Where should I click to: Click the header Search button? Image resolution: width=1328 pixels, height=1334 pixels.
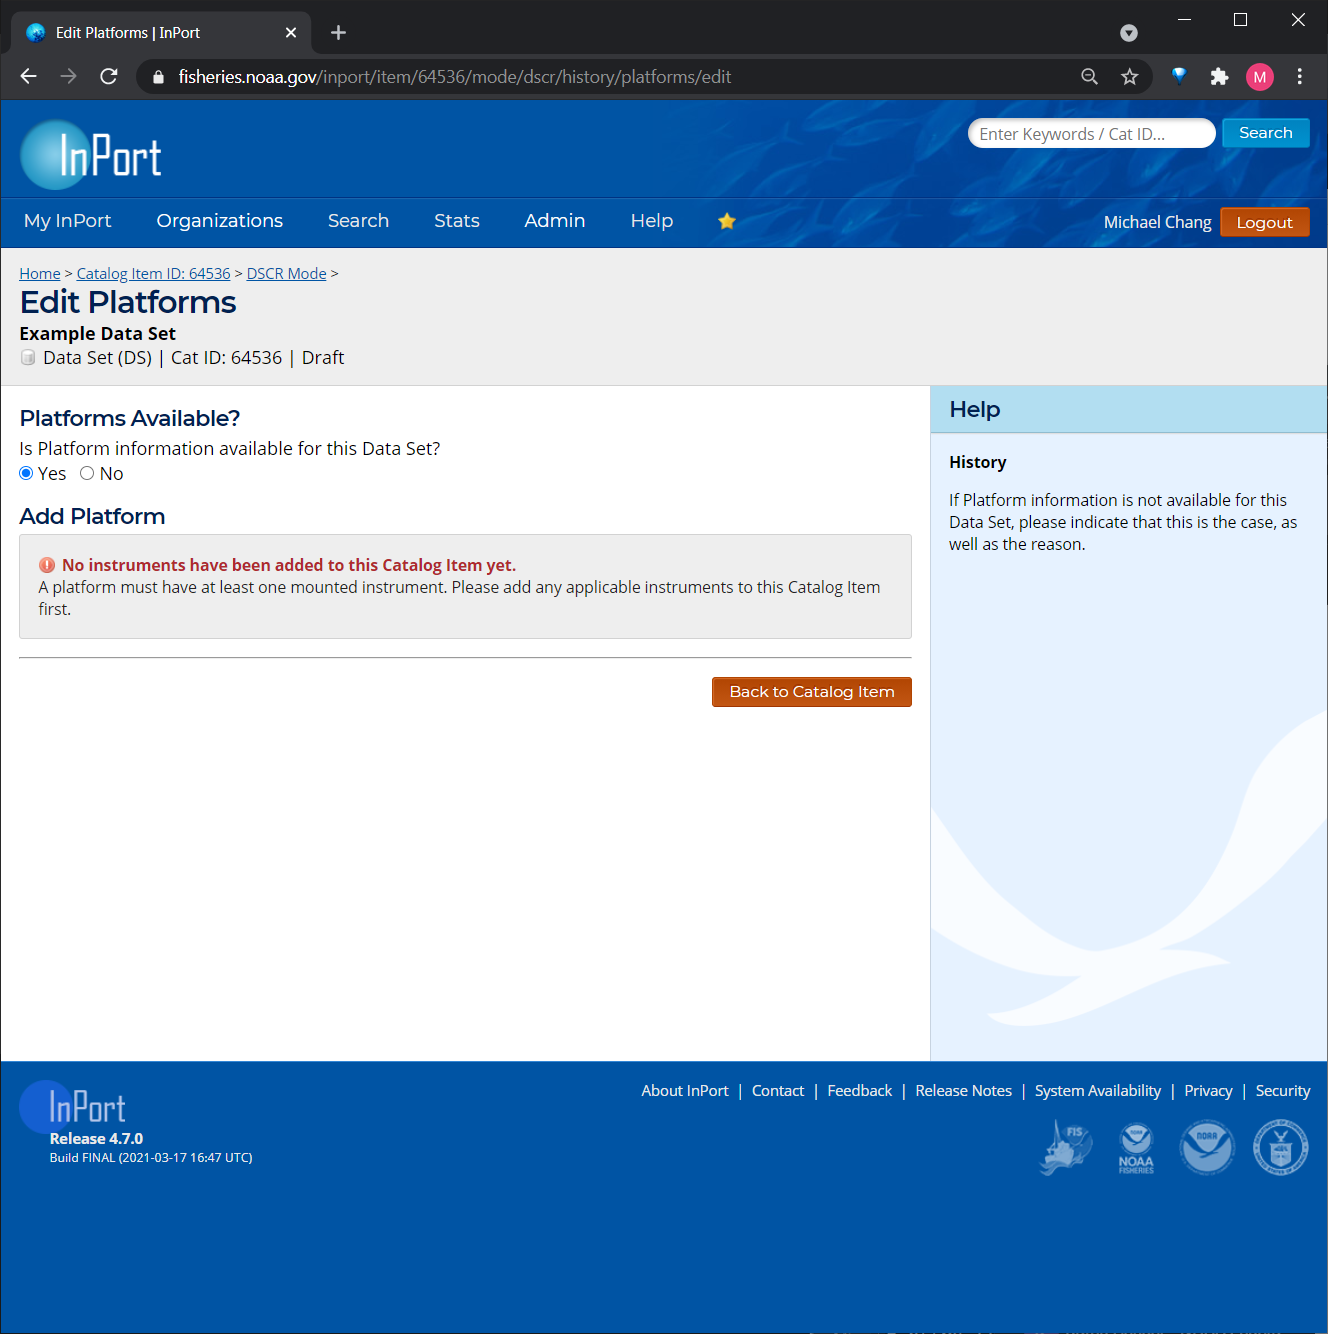pos(1266,133)
